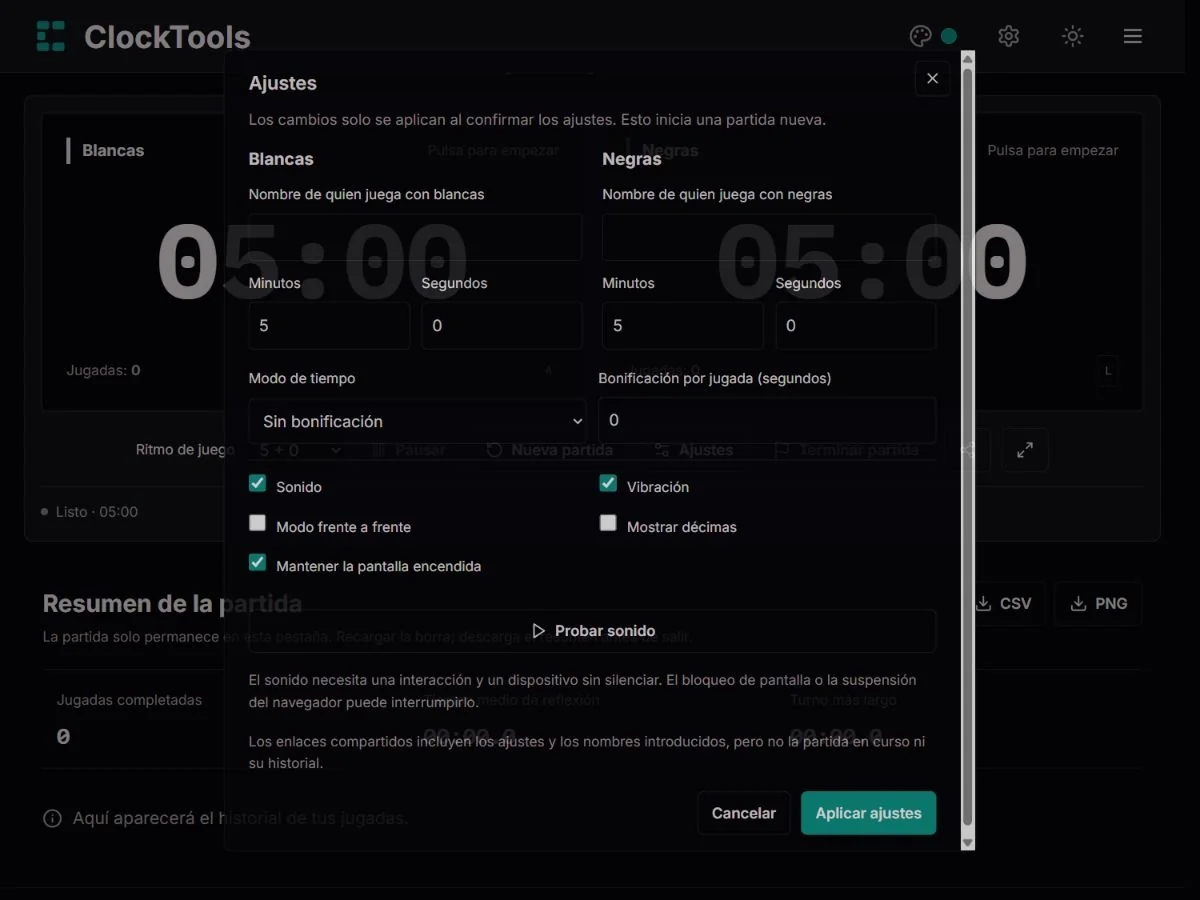This screenshot has width=1200, height=900.
Task: Toggle light mode with the sun icon
Action: (x=1072, y=36)
